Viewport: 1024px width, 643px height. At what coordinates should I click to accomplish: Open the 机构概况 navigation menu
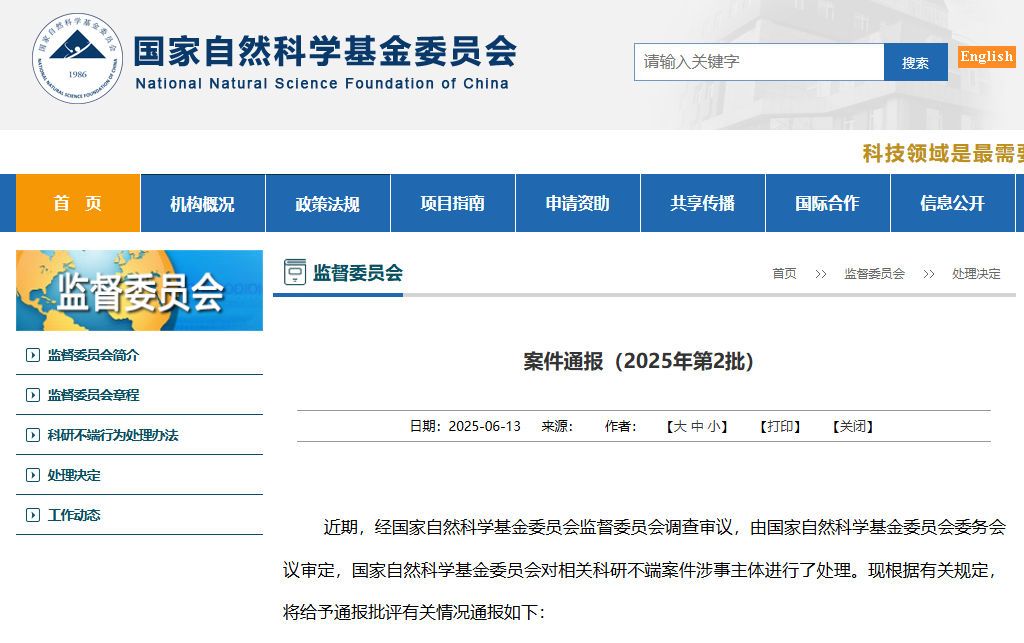[x=202, y=203]
